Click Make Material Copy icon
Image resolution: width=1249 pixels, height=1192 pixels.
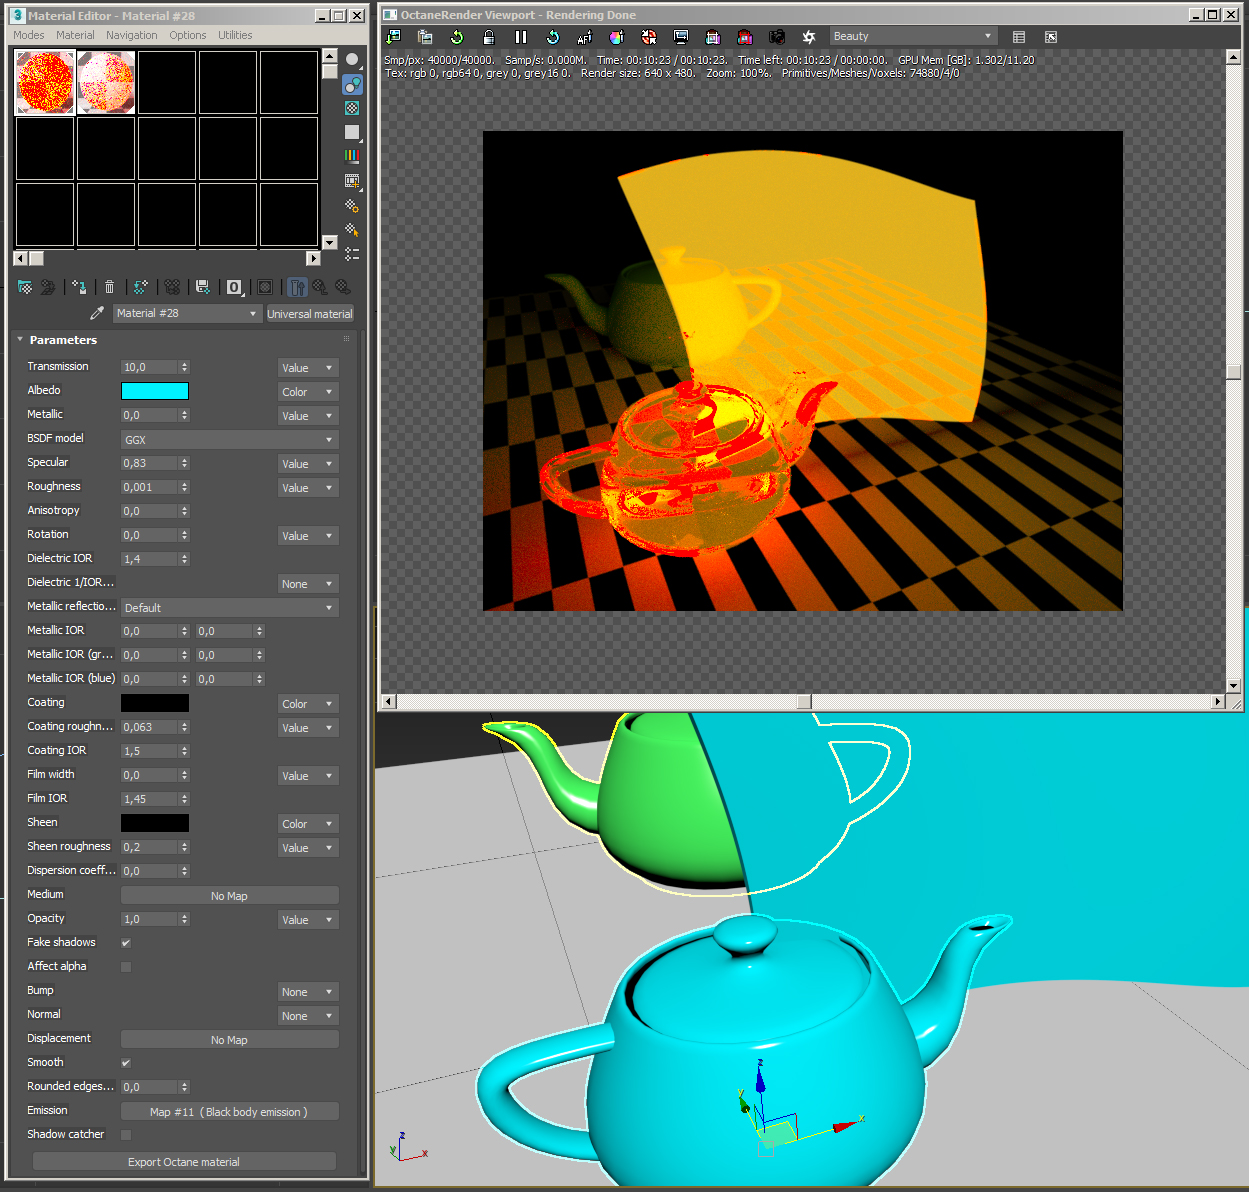pyautogui.click(x=141, y=287)
